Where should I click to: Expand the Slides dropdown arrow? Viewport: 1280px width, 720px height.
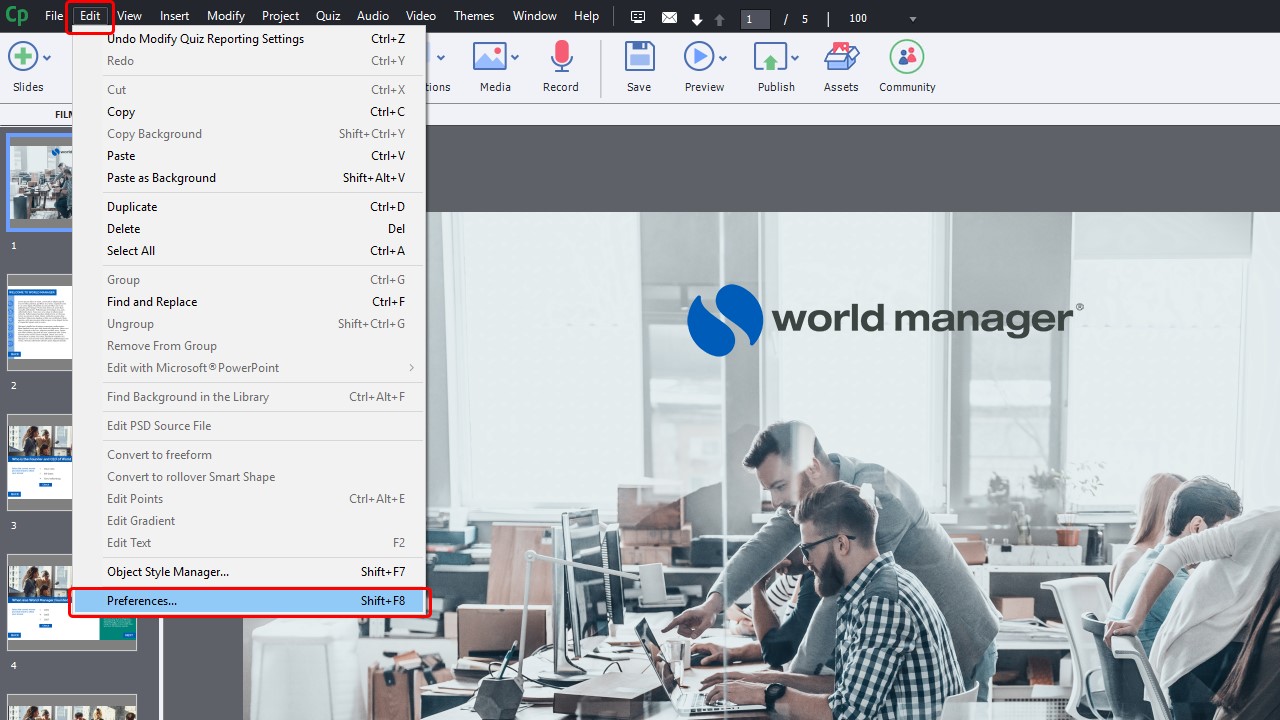point(47,58)
